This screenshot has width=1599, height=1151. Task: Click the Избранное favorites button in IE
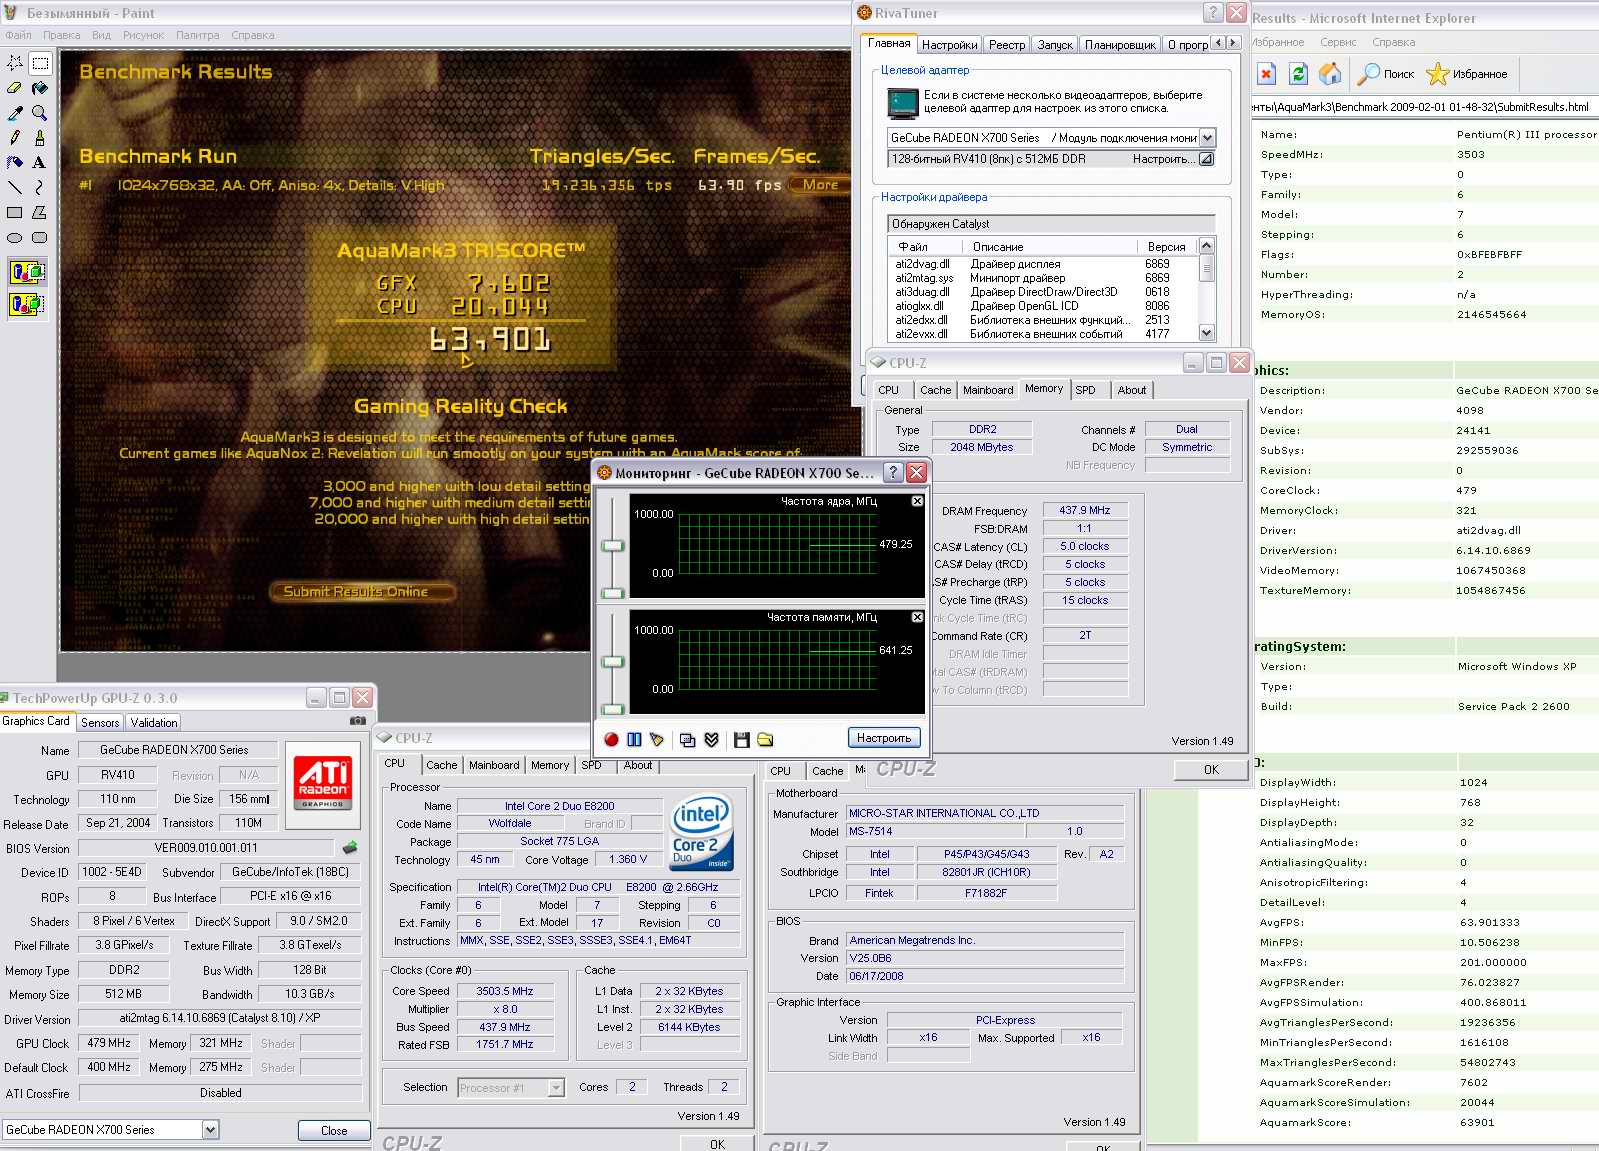click(1467, 74)
